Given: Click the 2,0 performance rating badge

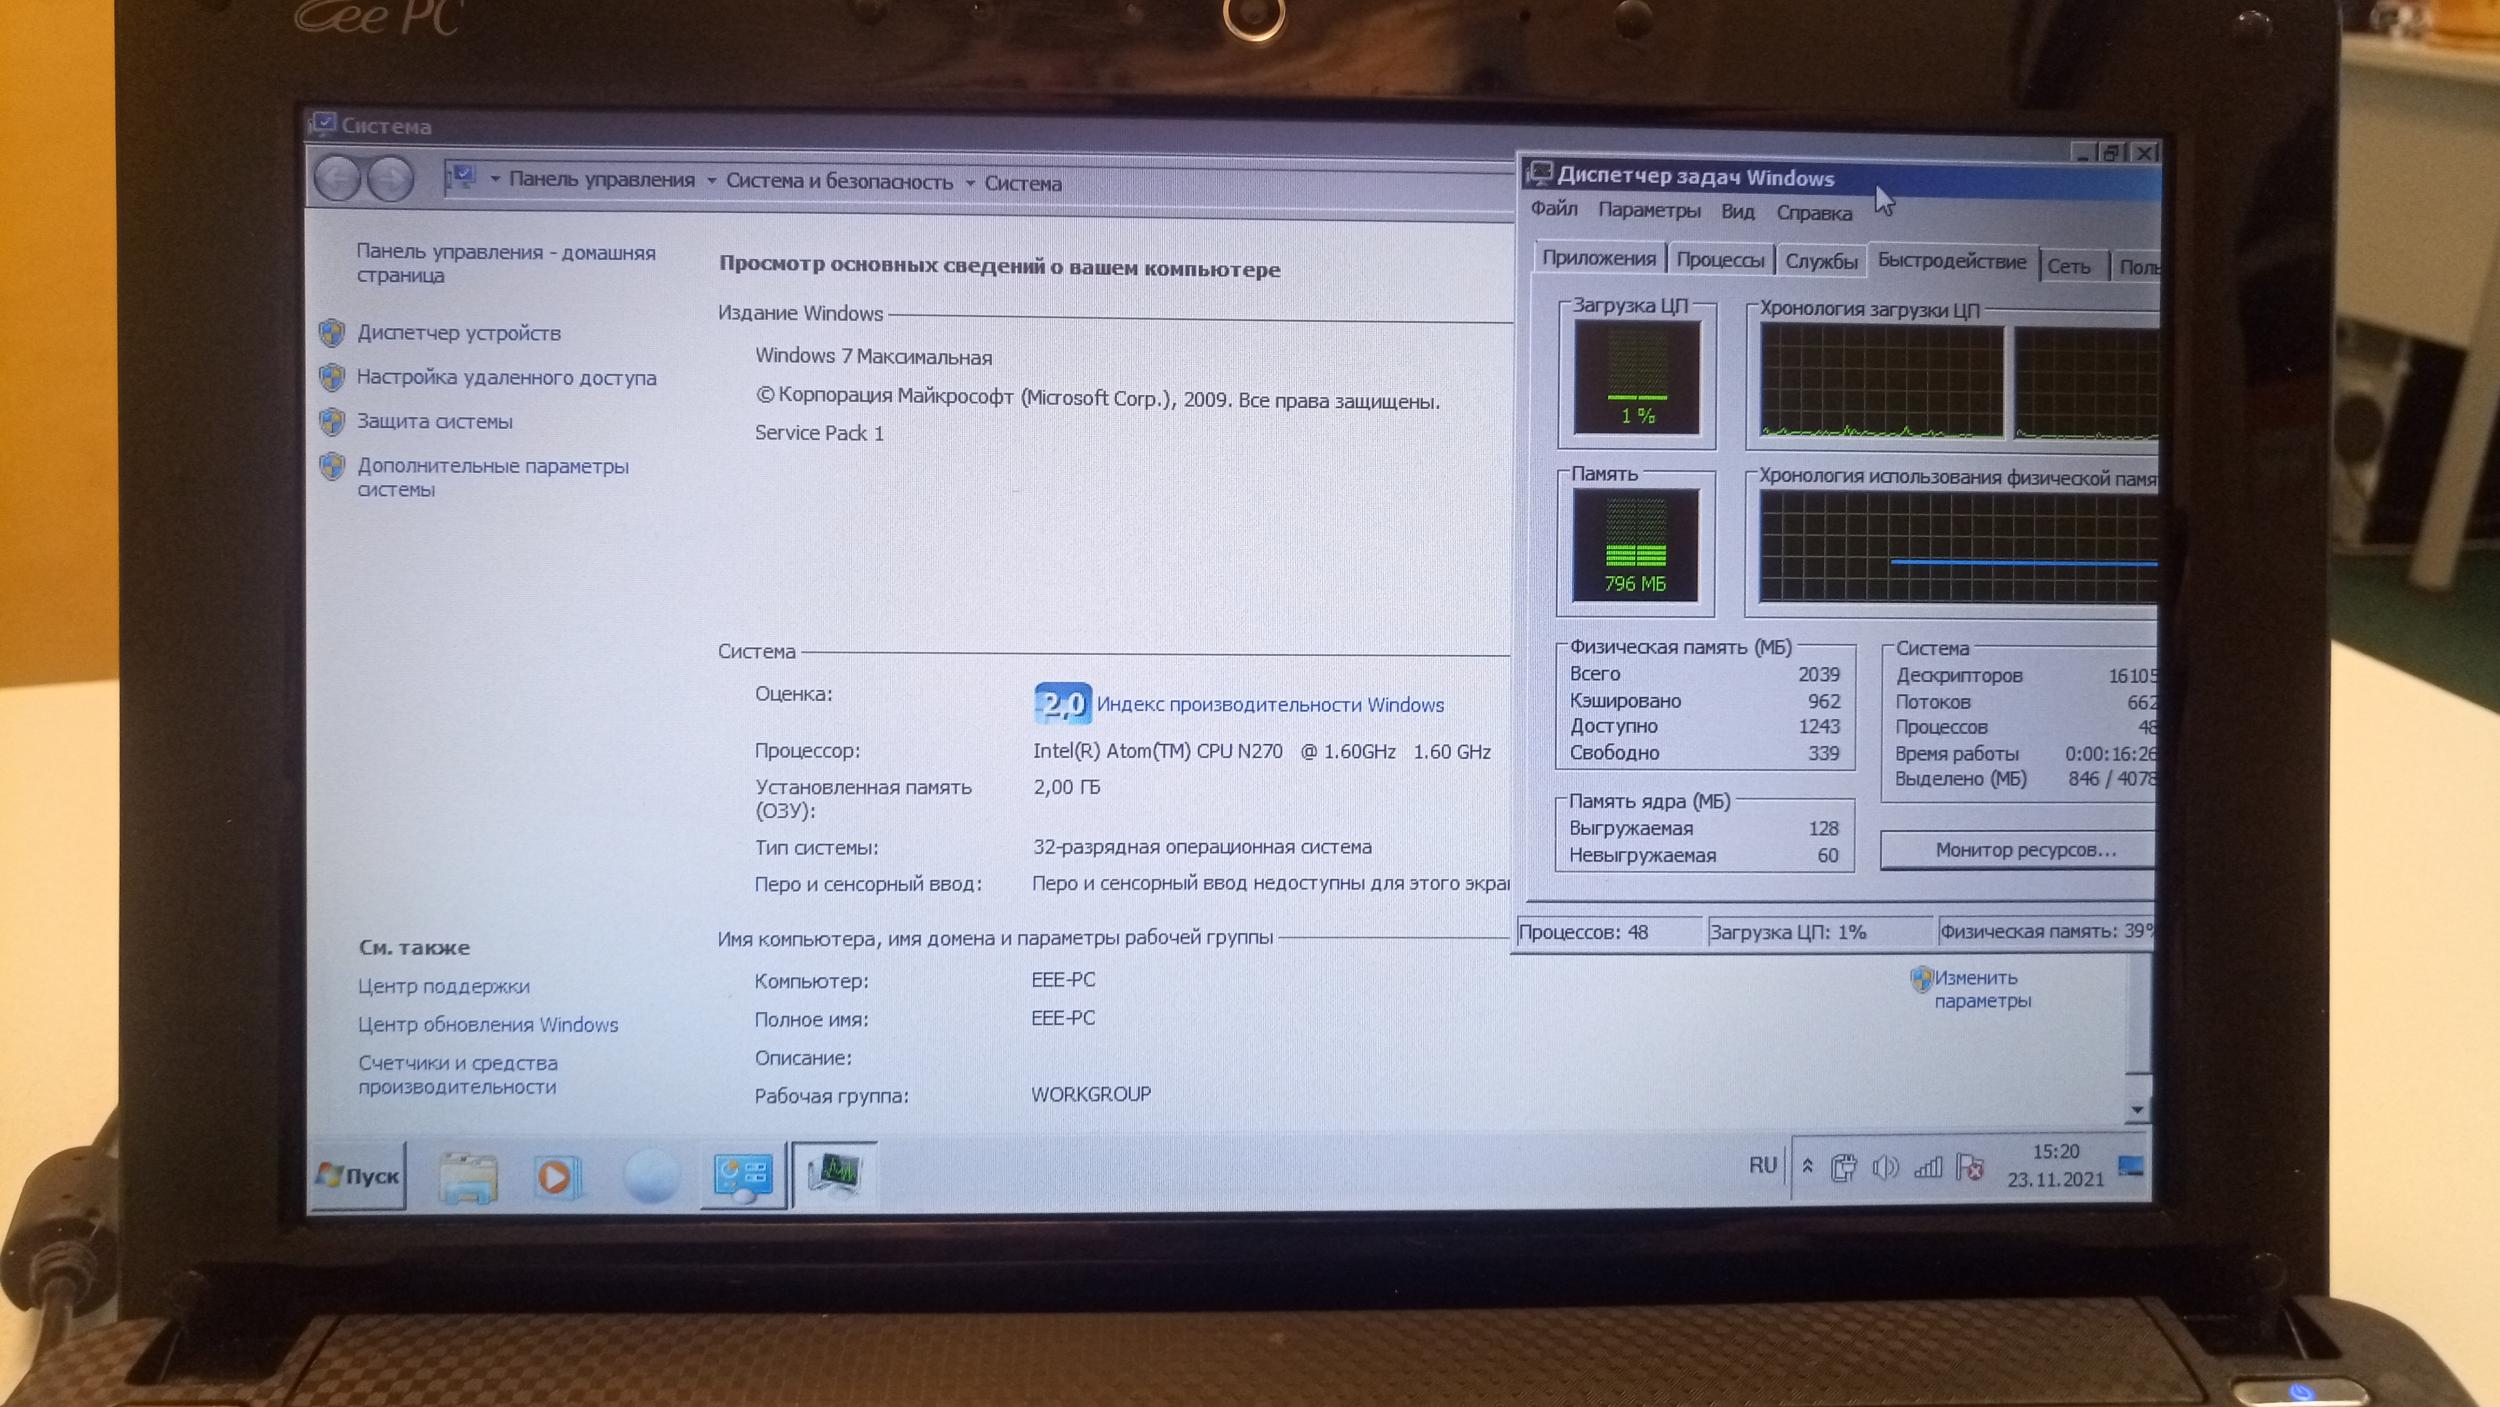Looking at the screenshot, I should (x=1062, y=704).
